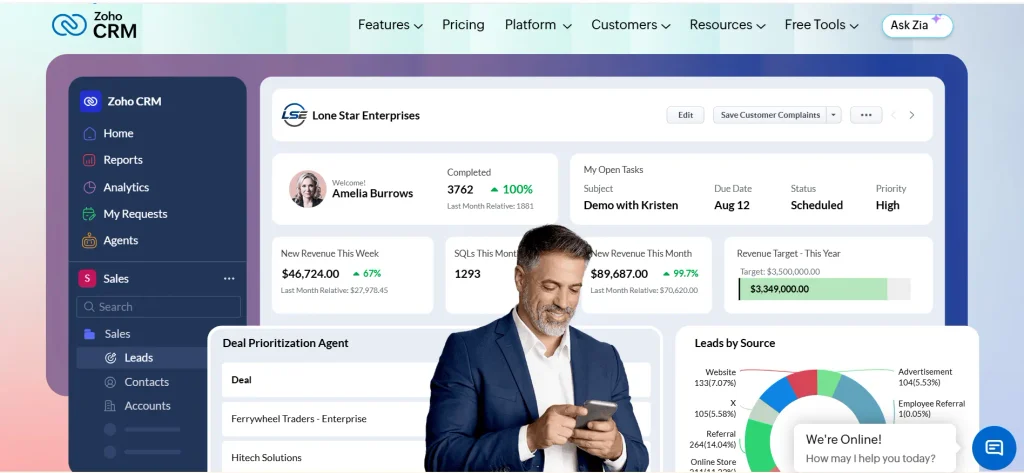Click the Lone Star Enterprises LSE logo

pyautogui.click(x=294, y=115)
